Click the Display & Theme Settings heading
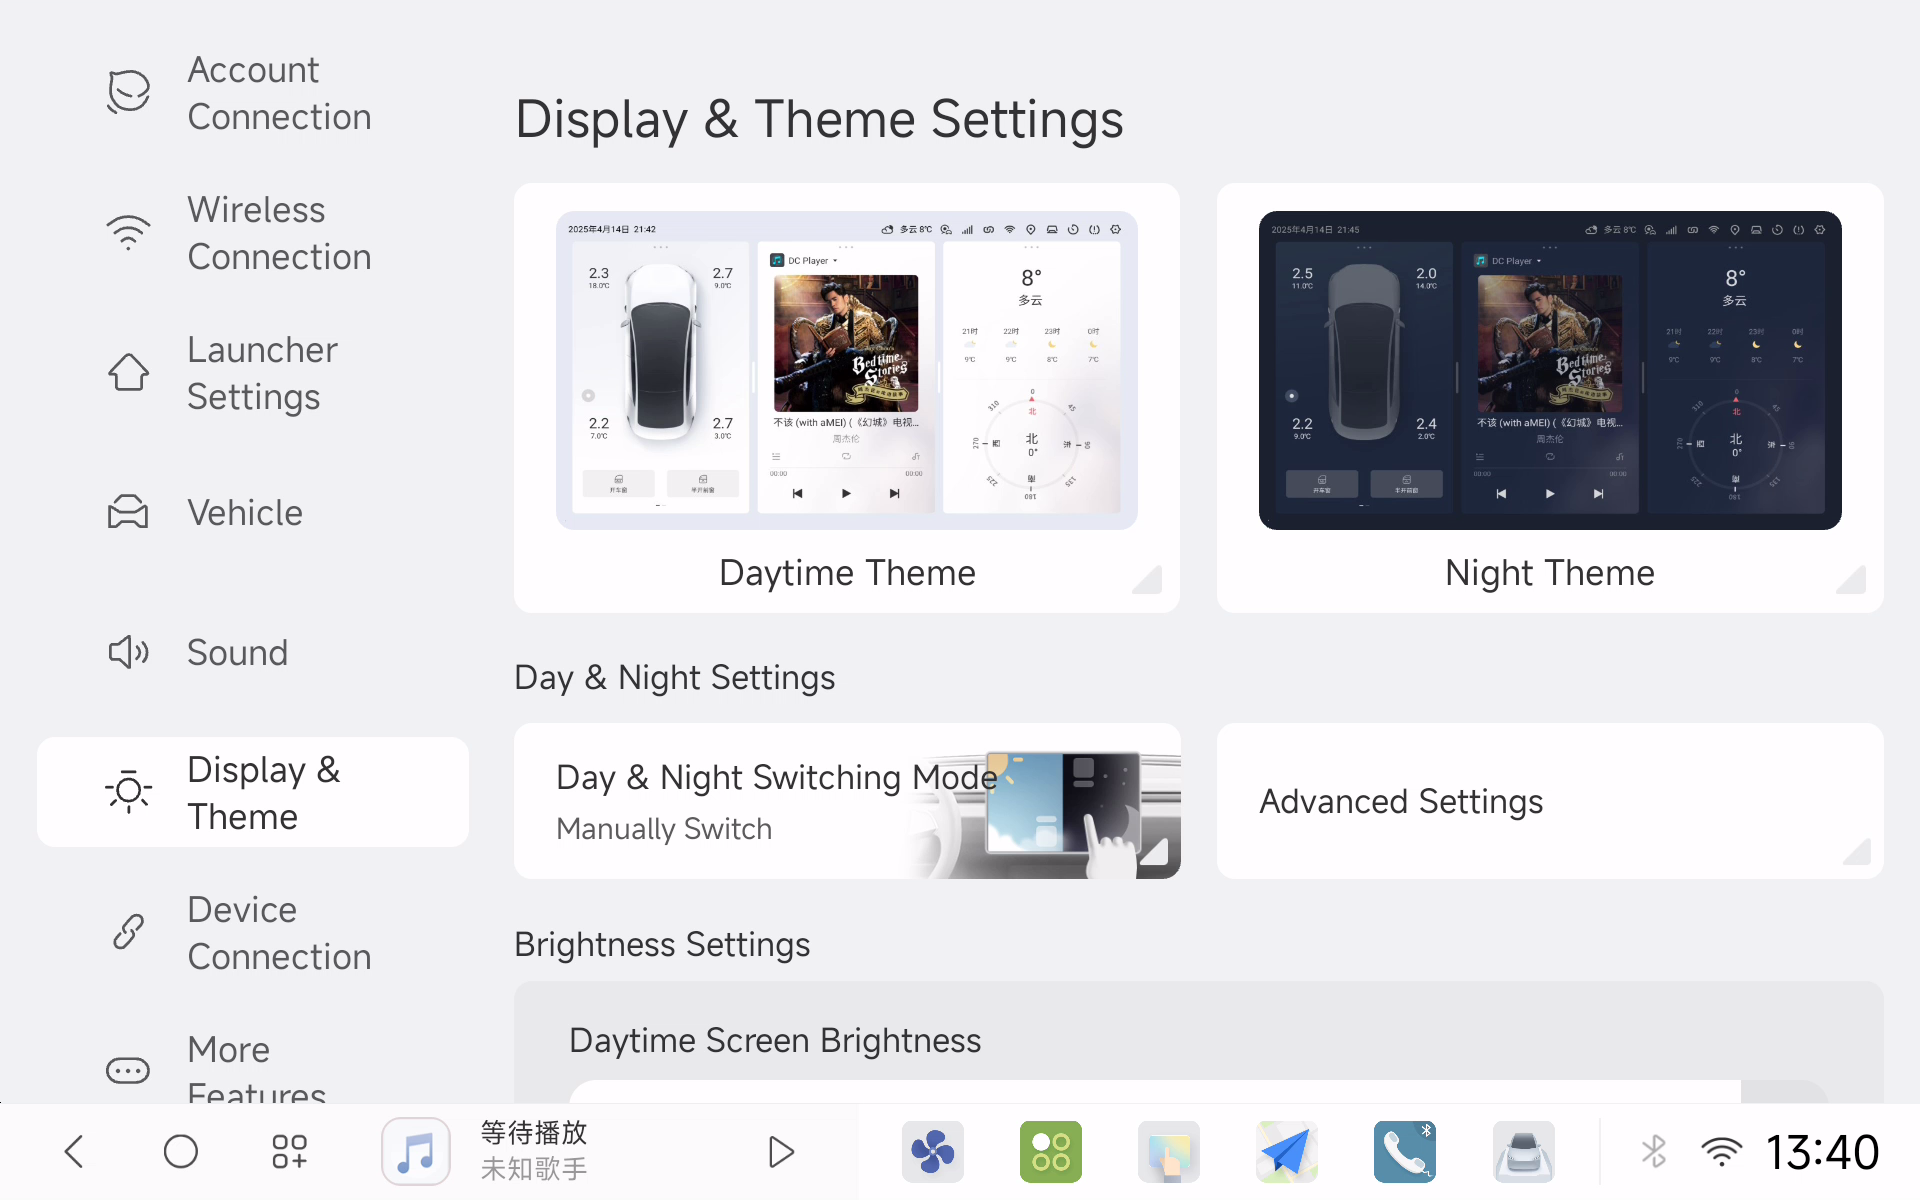 (x=819, y=119)
